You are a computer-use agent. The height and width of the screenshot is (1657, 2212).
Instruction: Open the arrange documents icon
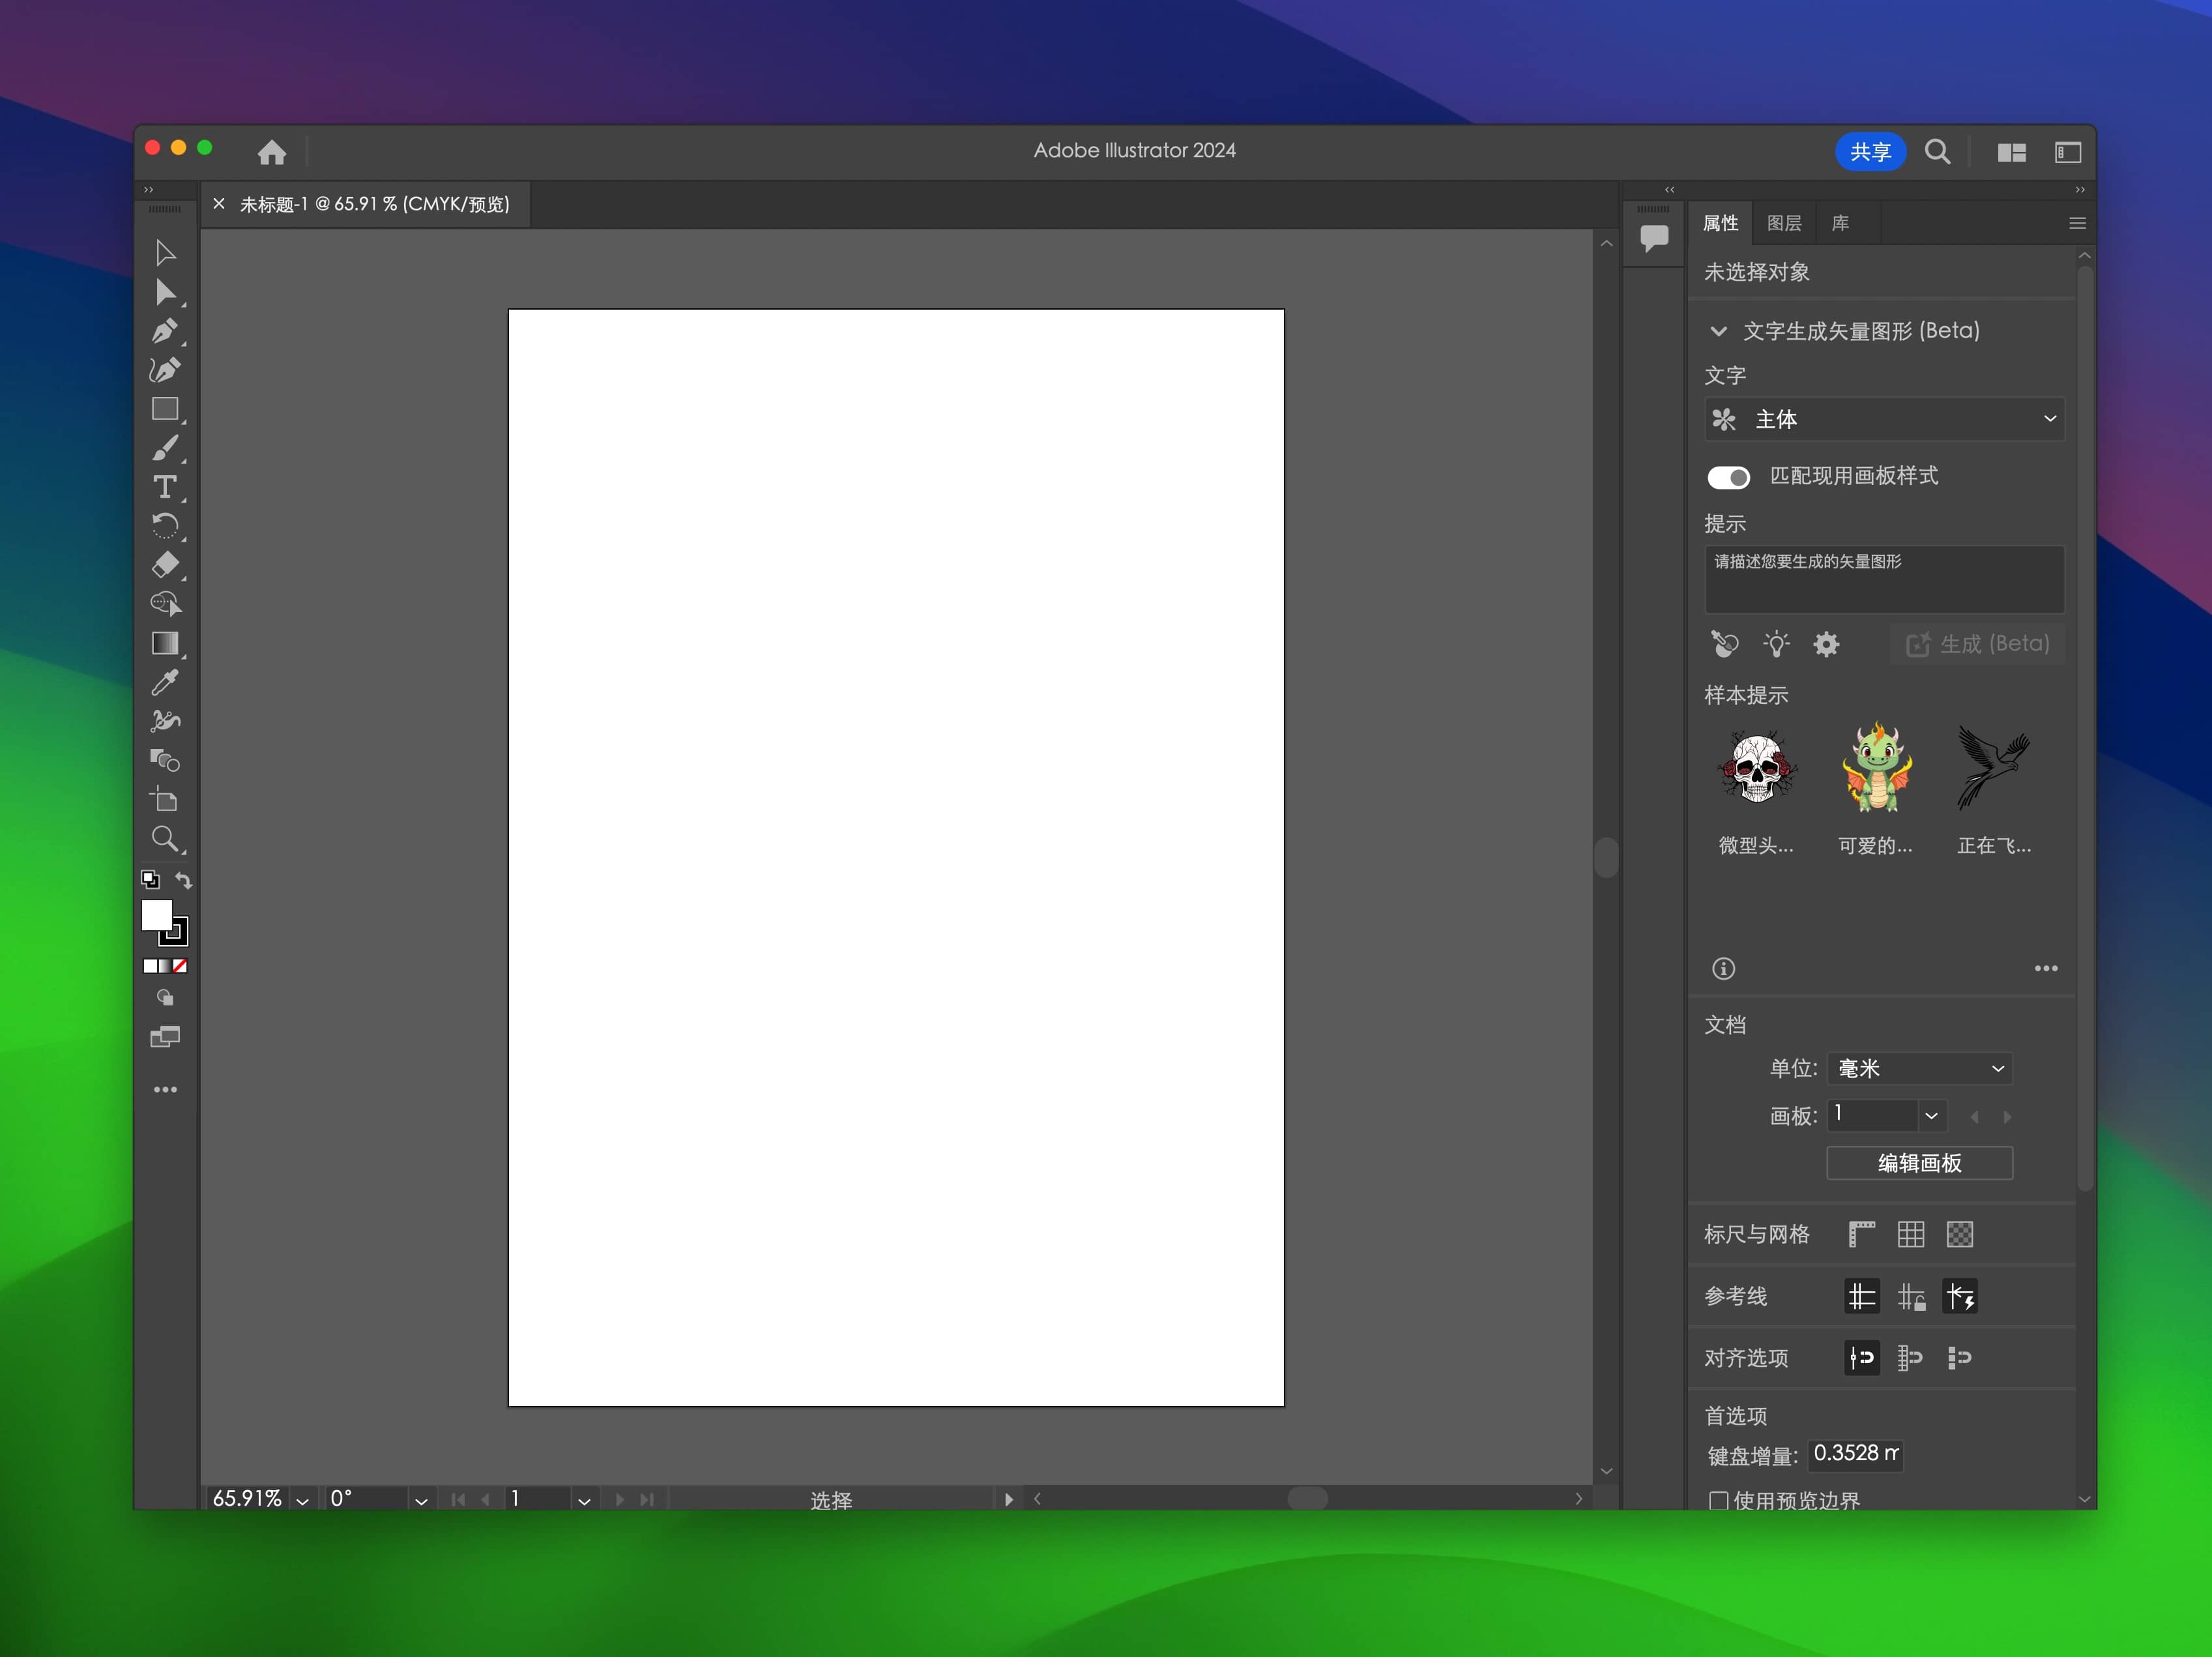point(2012,152)
